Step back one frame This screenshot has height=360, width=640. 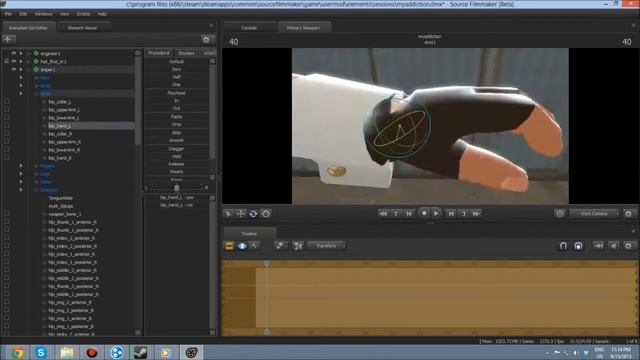[409, 213]
